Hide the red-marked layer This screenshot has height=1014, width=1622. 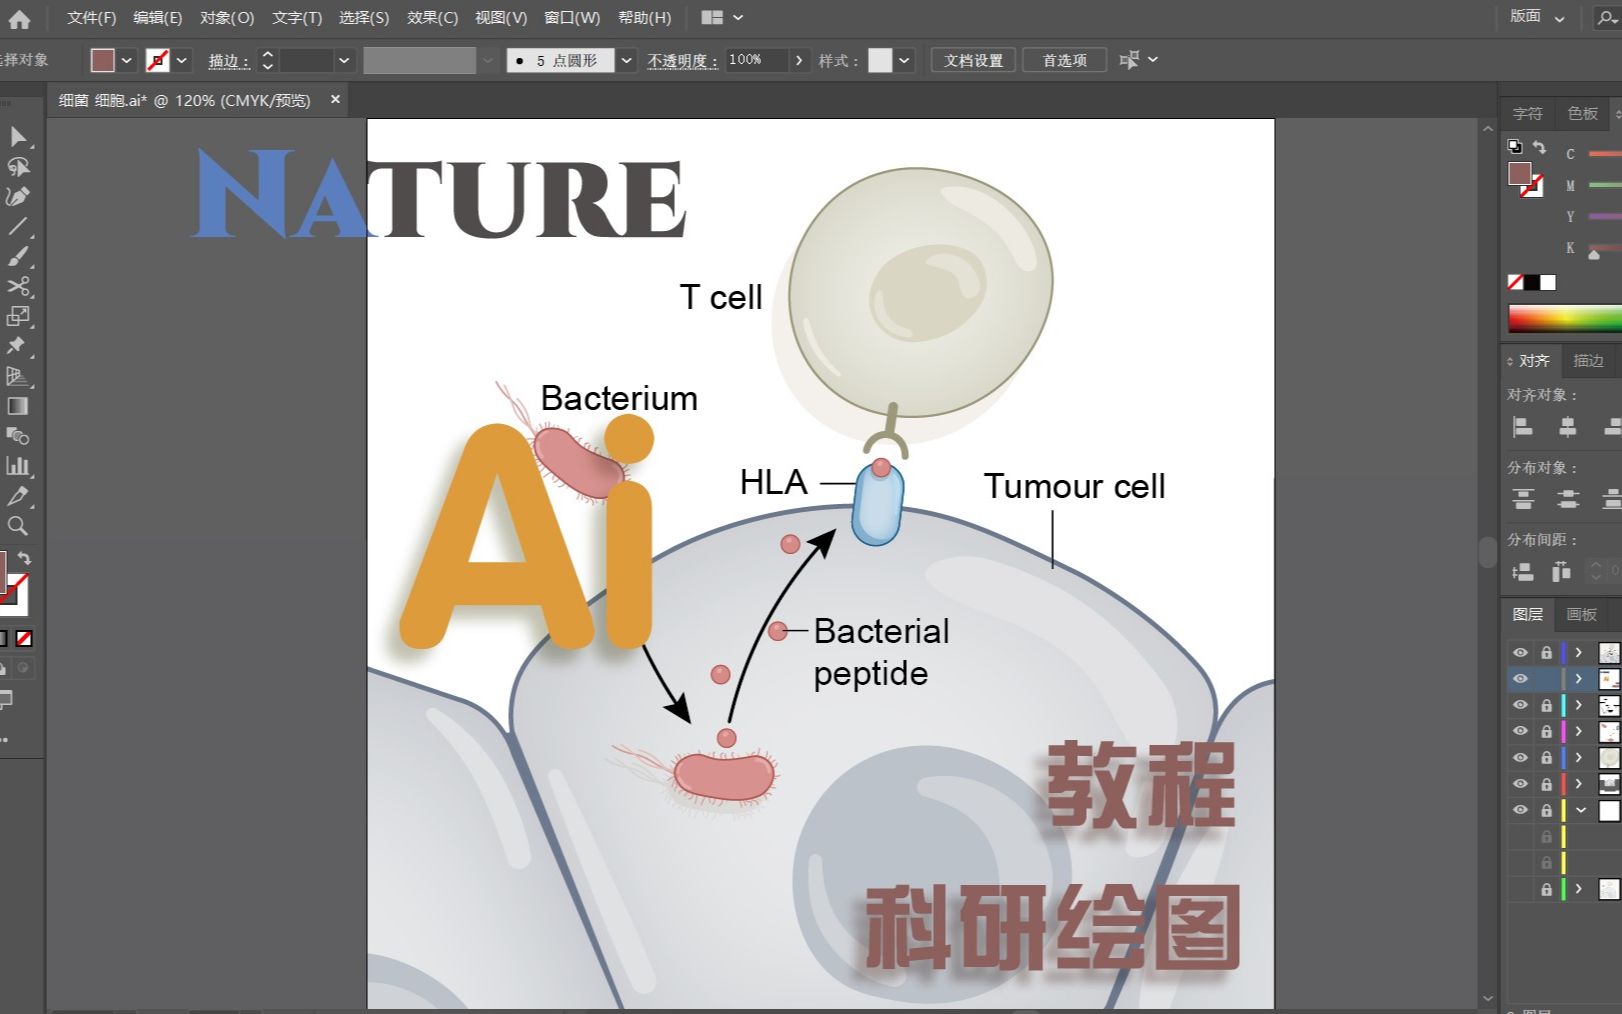[1520, 784]
